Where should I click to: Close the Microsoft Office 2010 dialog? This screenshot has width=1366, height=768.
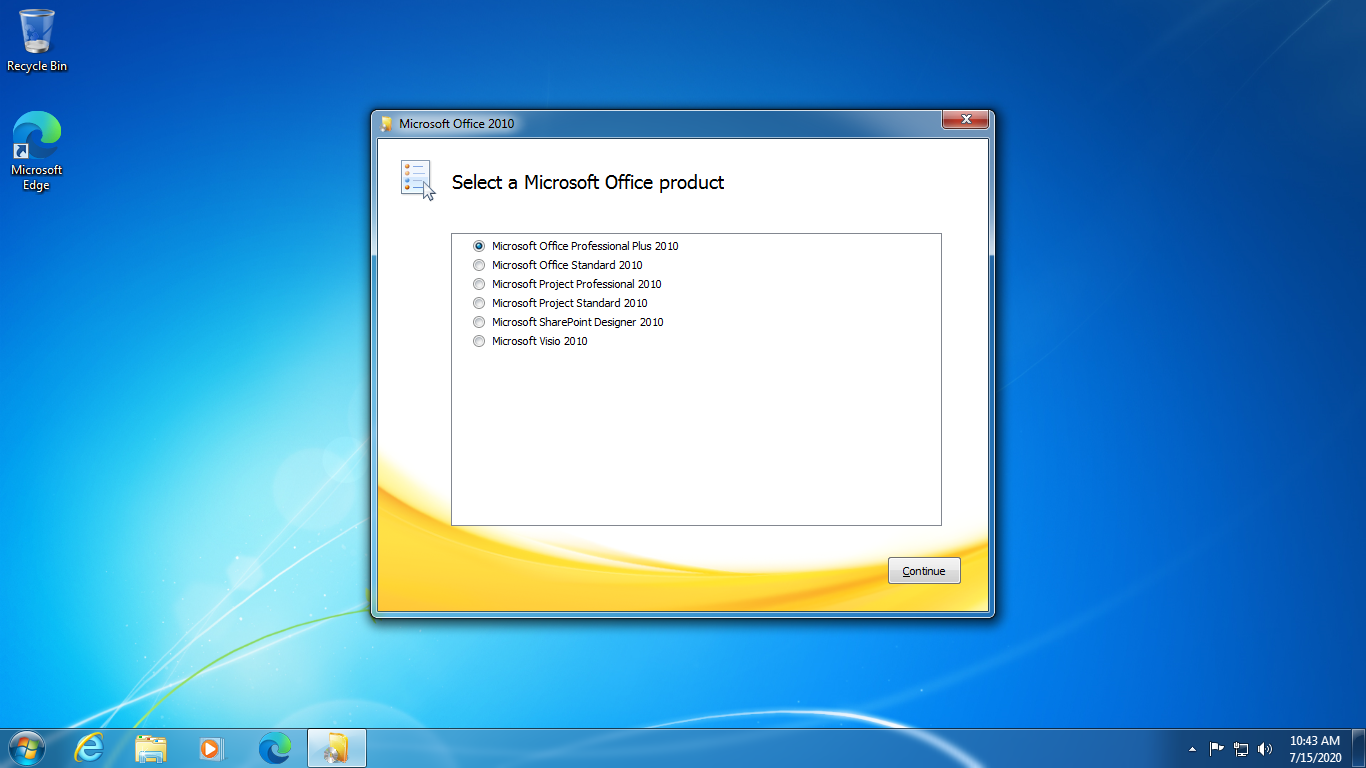966,120
